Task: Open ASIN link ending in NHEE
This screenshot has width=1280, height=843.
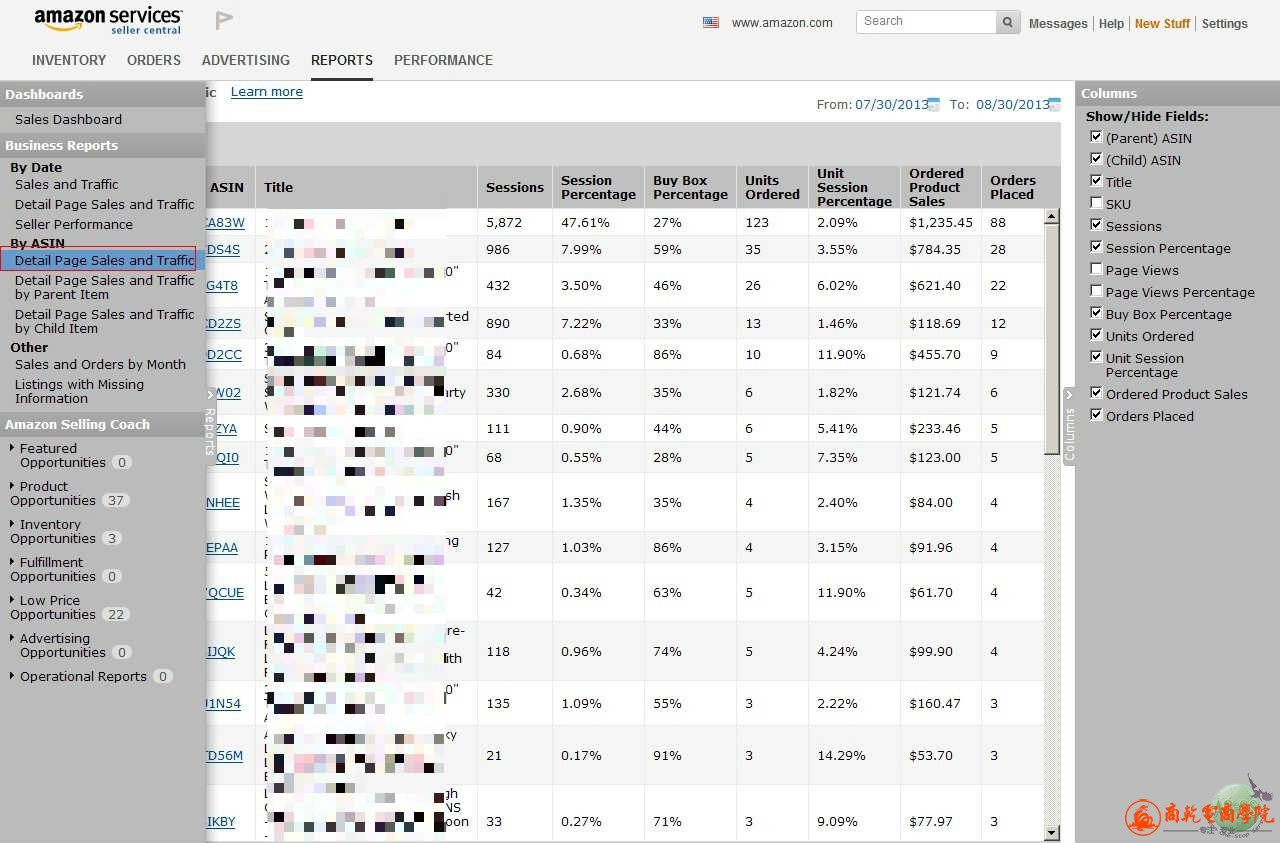Action: (x=223, y=502)
